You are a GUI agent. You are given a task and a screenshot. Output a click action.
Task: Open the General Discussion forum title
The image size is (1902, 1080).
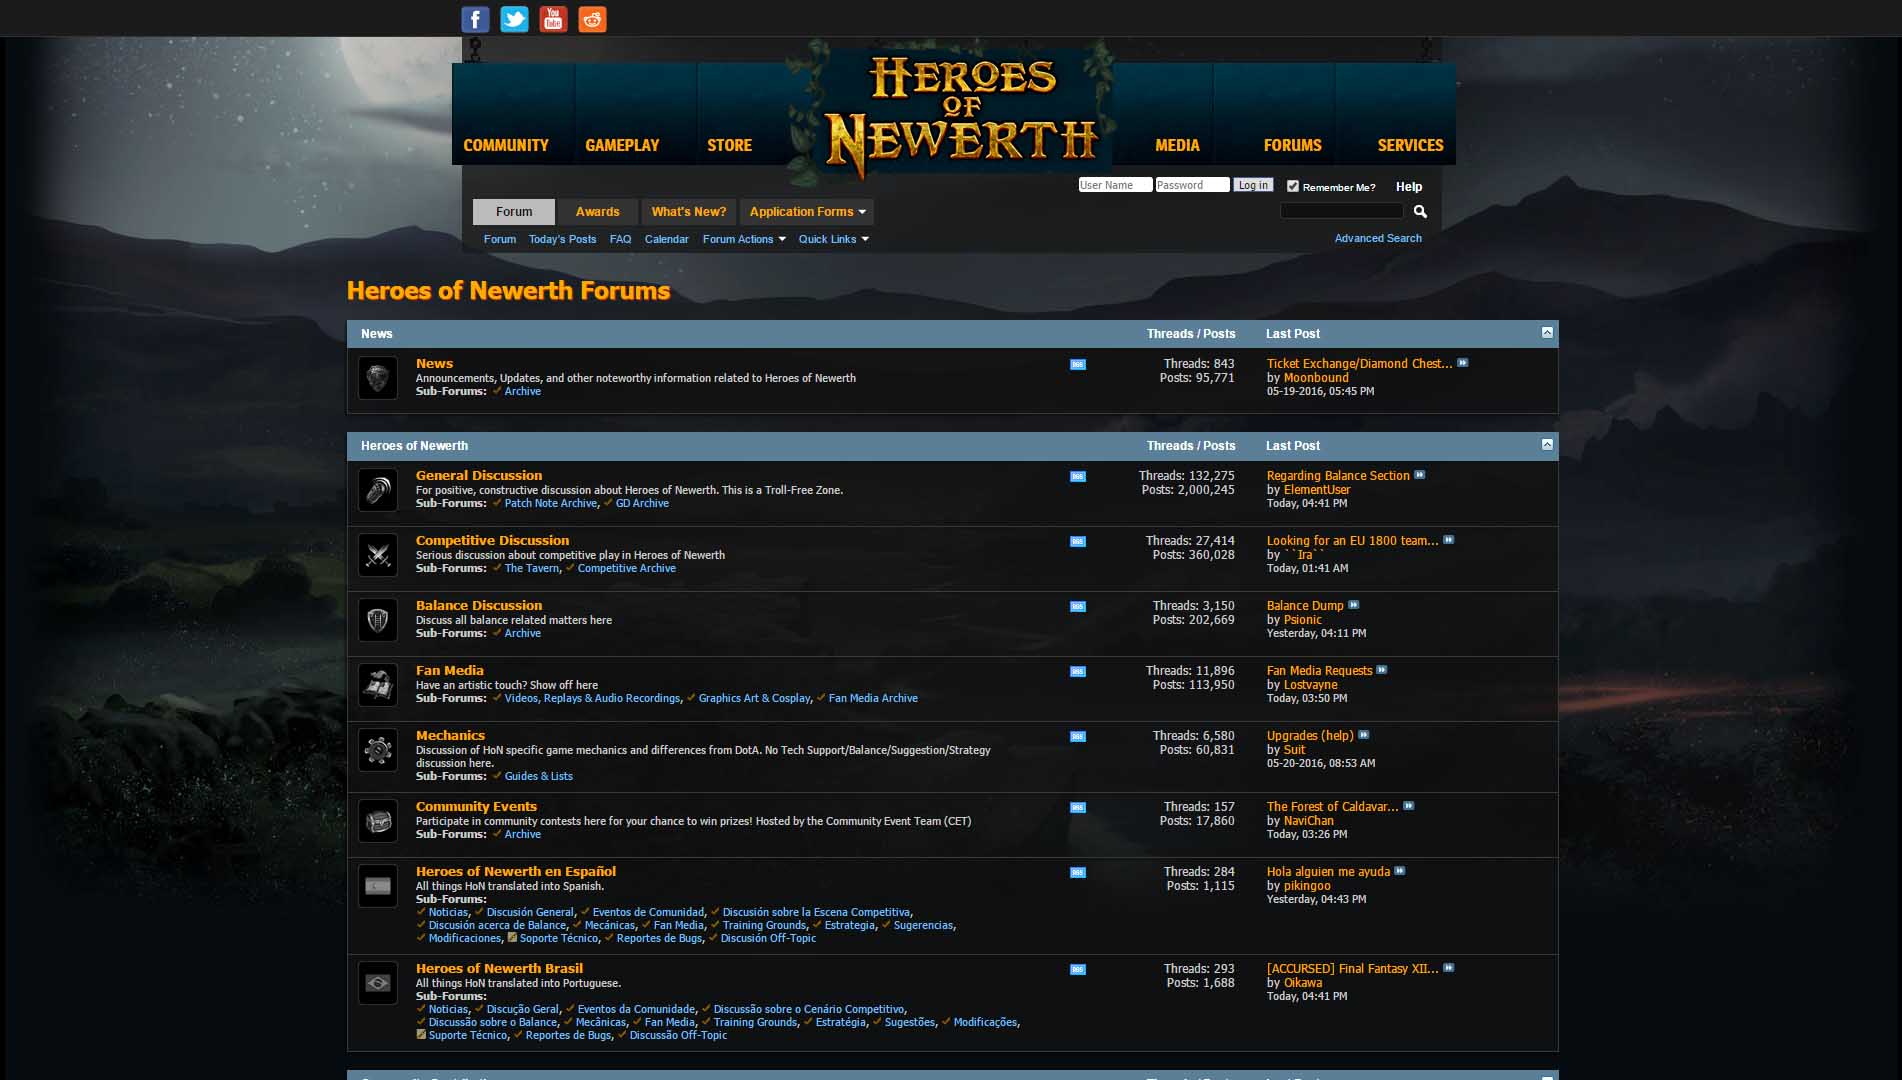[x=479, y=475]
